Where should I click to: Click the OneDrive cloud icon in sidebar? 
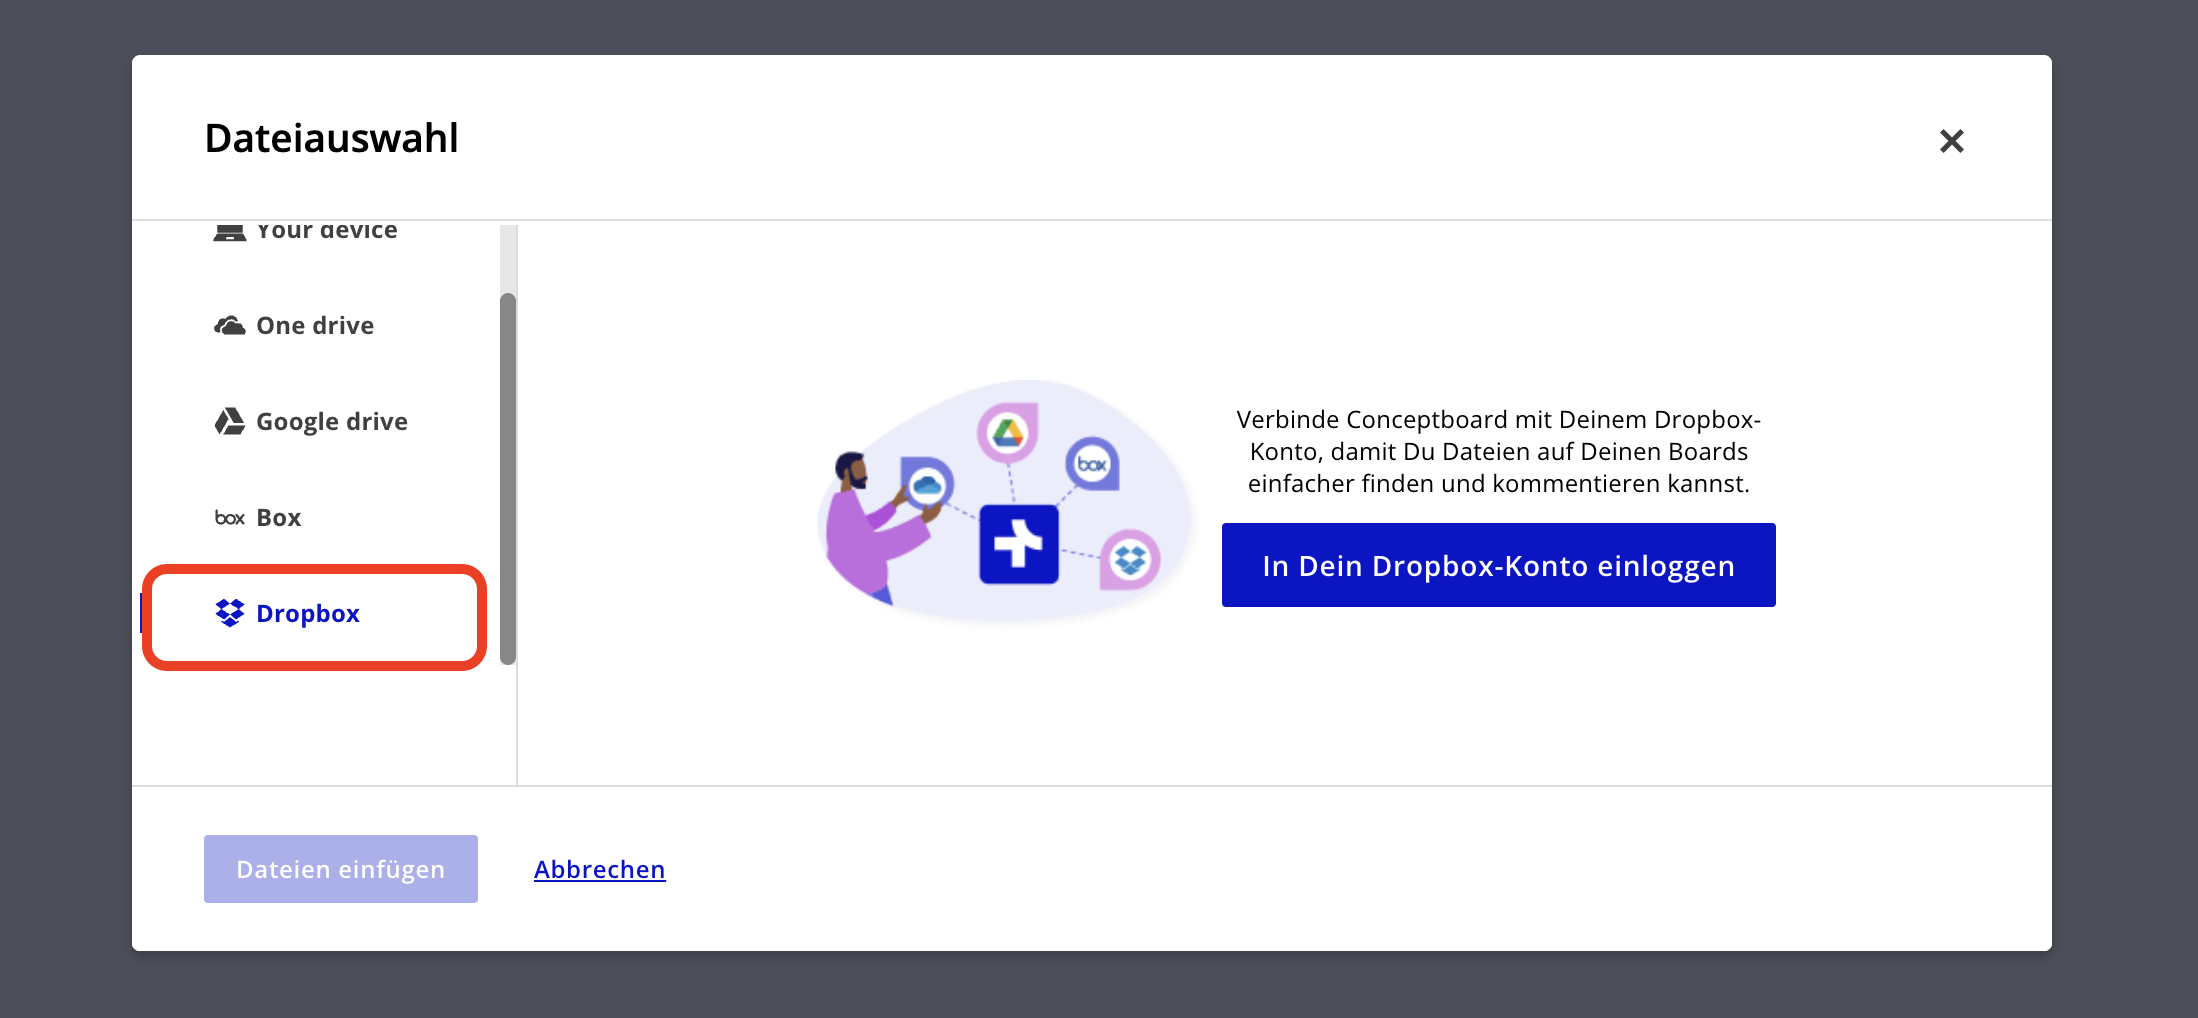(x=229, y=326)
